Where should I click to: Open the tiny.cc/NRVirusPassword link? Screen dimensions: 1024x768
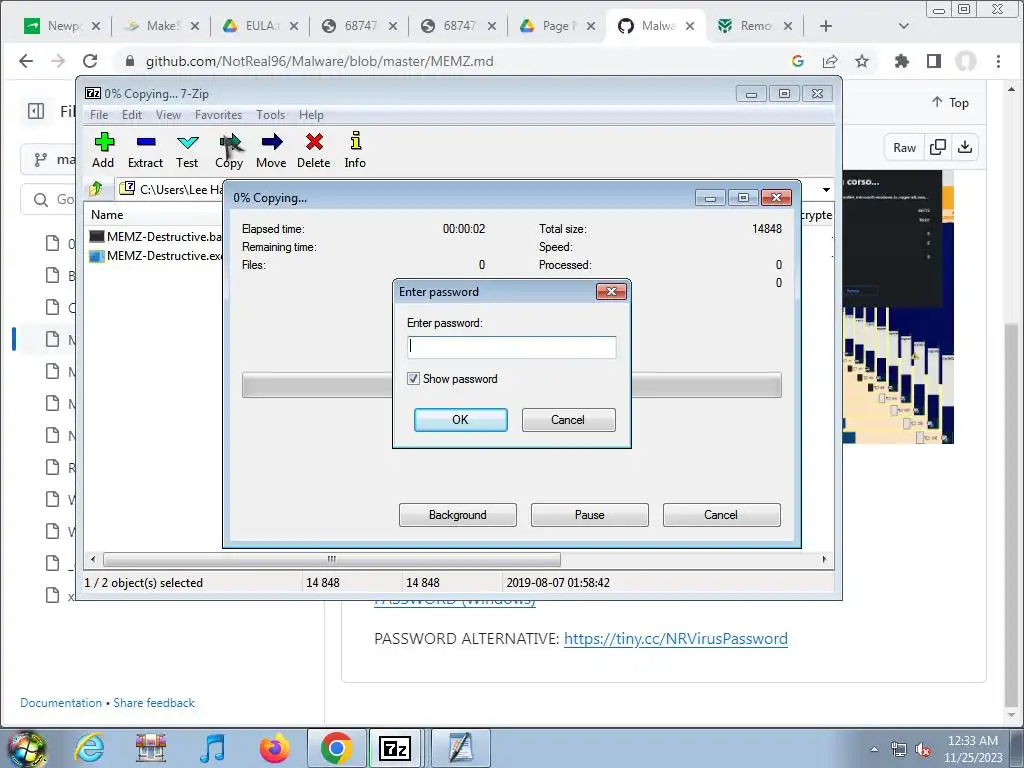tap(675, 639)
